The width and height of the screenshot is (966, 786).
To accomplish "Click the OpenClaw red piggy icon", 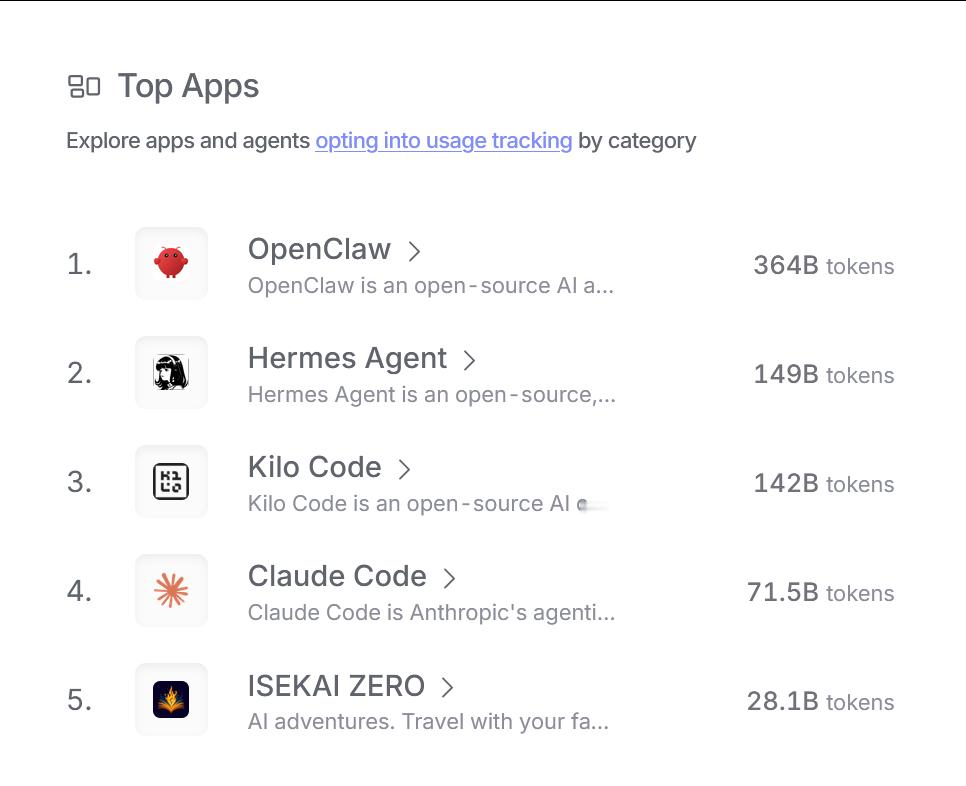I will [x=171, y=263].
